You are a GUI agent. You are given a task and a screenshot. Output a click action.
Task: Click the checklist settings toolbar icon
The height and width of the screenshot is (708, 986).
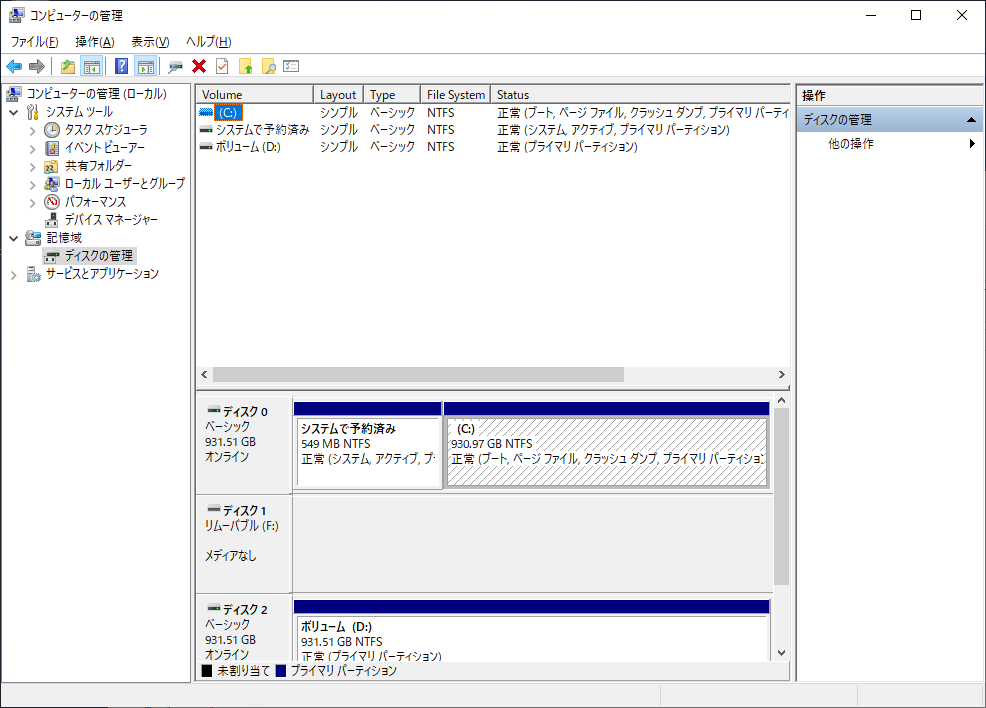pos(291,66)
